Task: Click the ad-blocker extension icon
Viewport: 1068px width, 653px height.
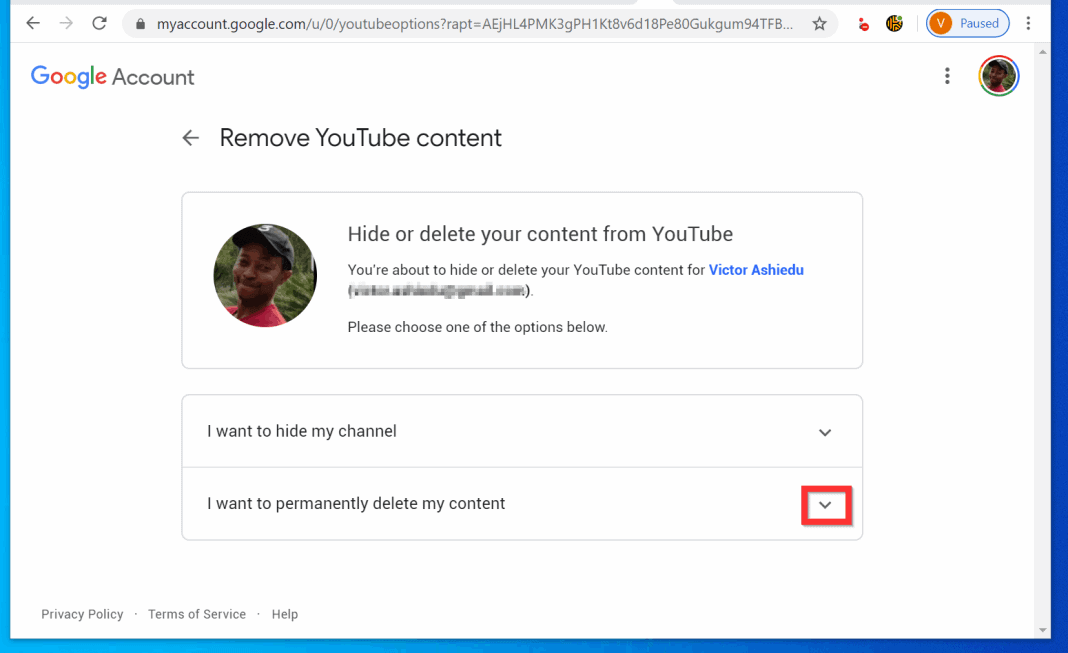Action: [x=862, y=23]
